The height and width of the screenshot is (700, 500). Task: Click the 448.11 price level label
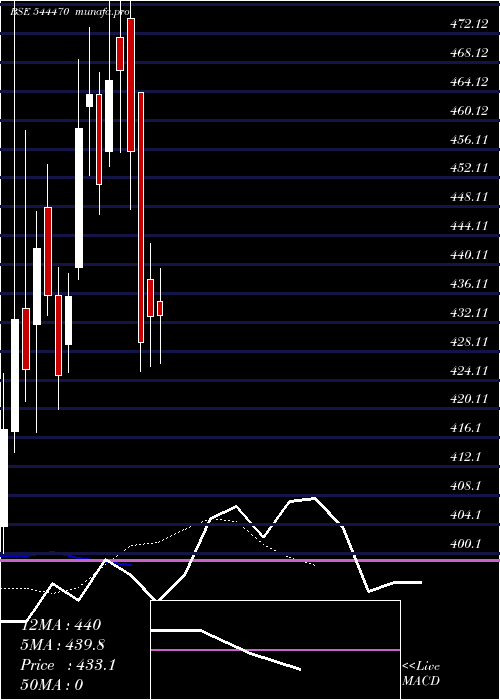[469, 197]
